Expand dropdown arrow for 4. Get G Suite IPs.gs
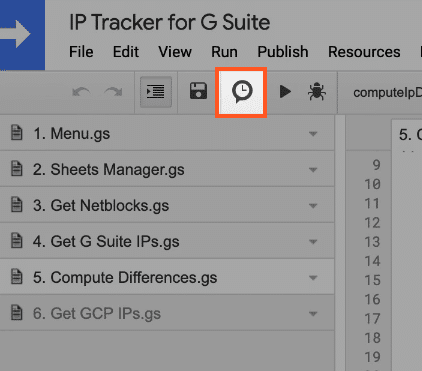 (313, 242)
